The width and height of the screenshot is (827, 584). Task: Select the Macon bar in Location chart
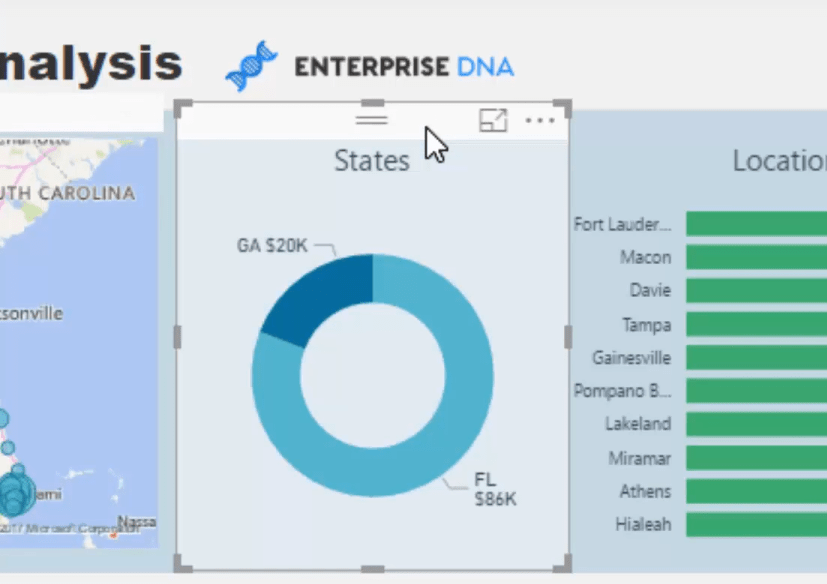tap(755, 258)
